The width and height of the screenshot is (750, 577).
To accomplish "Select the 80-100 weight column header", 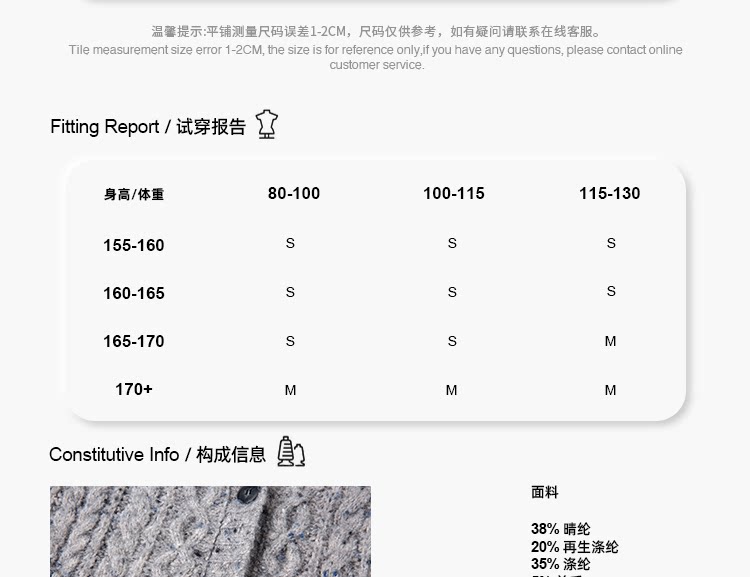I will point(294,193).
